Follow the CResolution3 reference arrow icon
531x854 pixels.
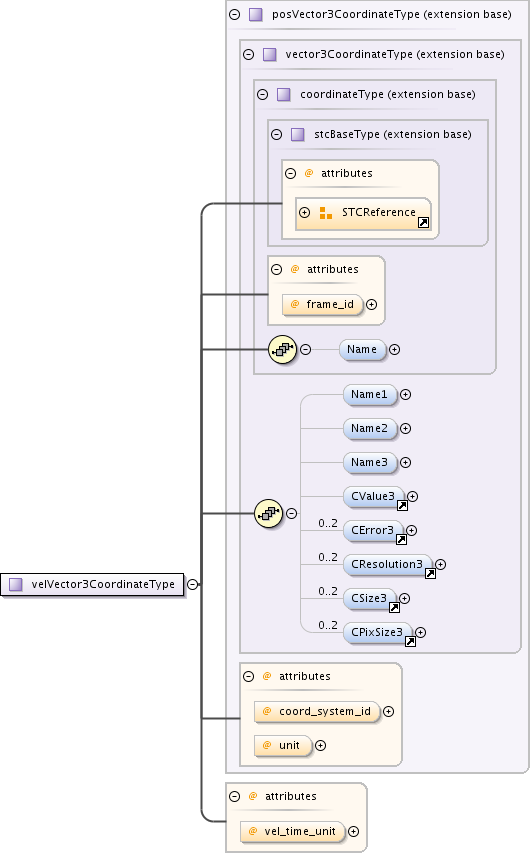click(430, 574)
